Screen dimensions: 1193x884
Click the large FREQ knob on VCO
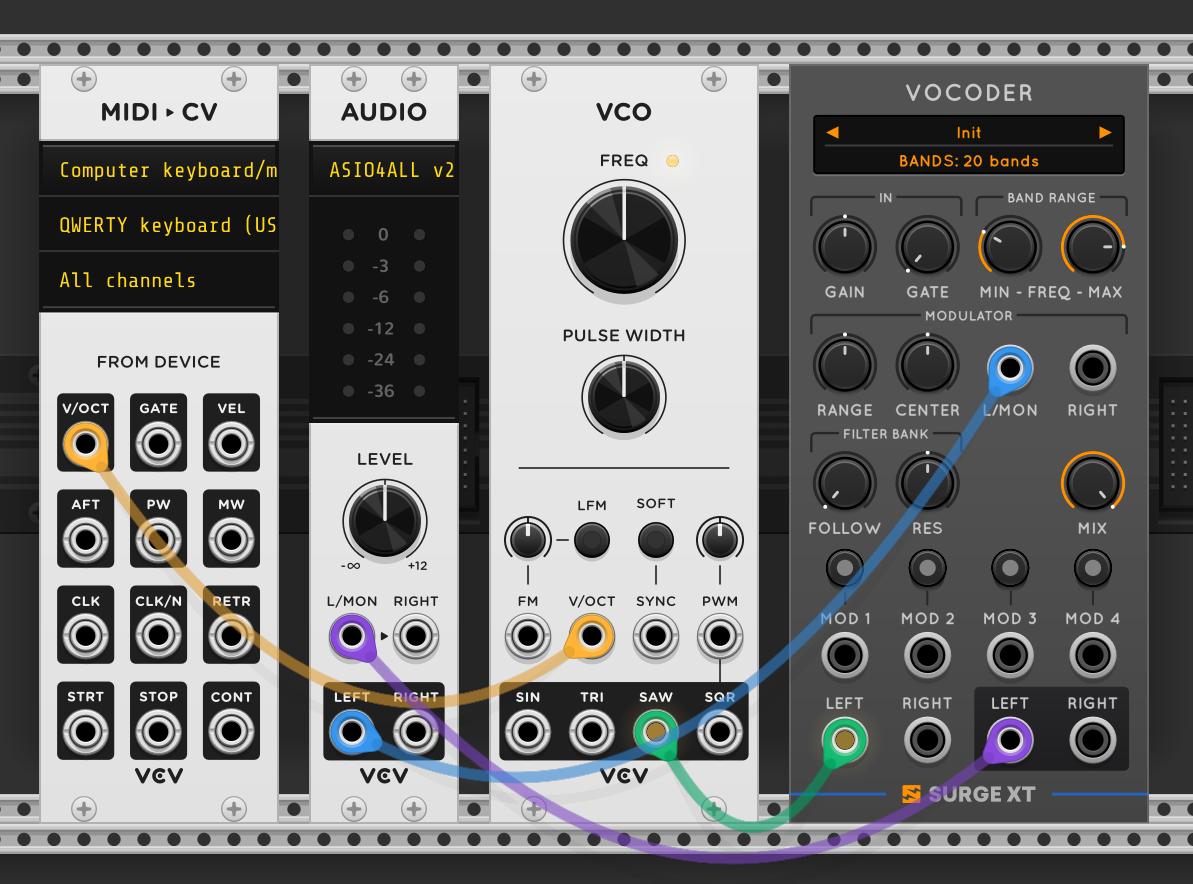(x=624, y=239)
